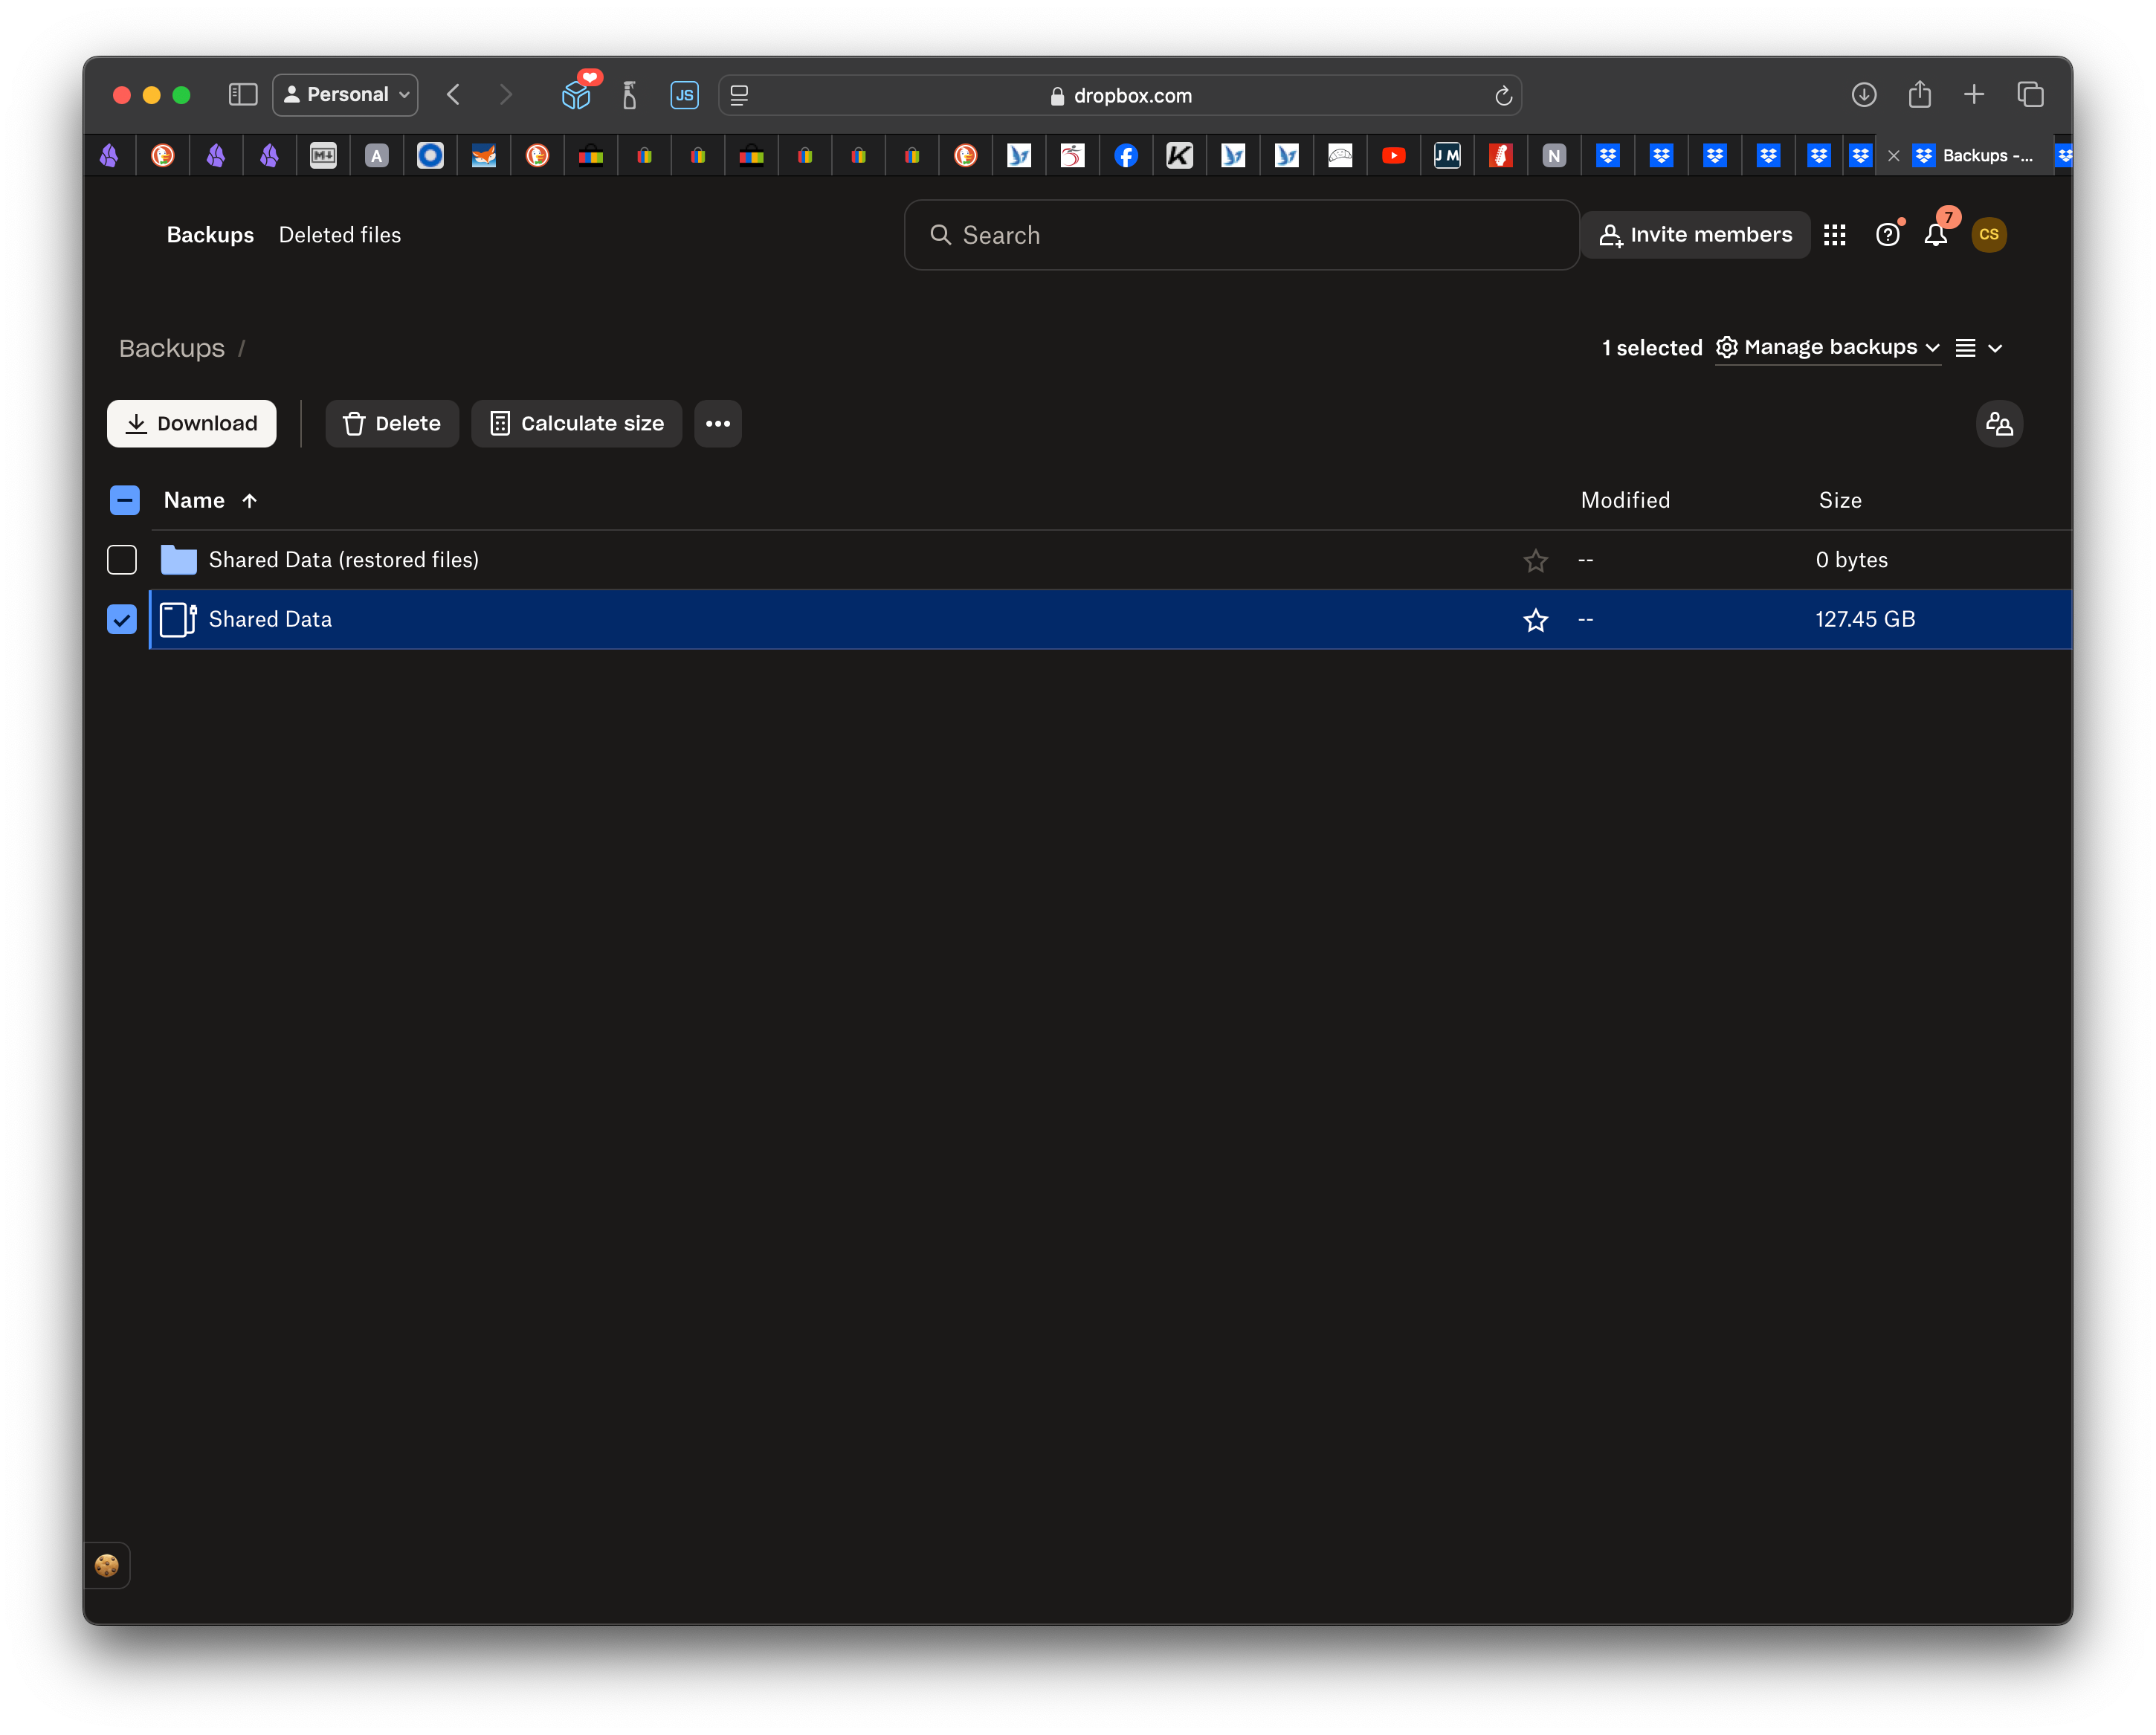This screenshot has height=1735, width=2156.
Task: Open the notifications bell icon
Action: coord(1935,235)
